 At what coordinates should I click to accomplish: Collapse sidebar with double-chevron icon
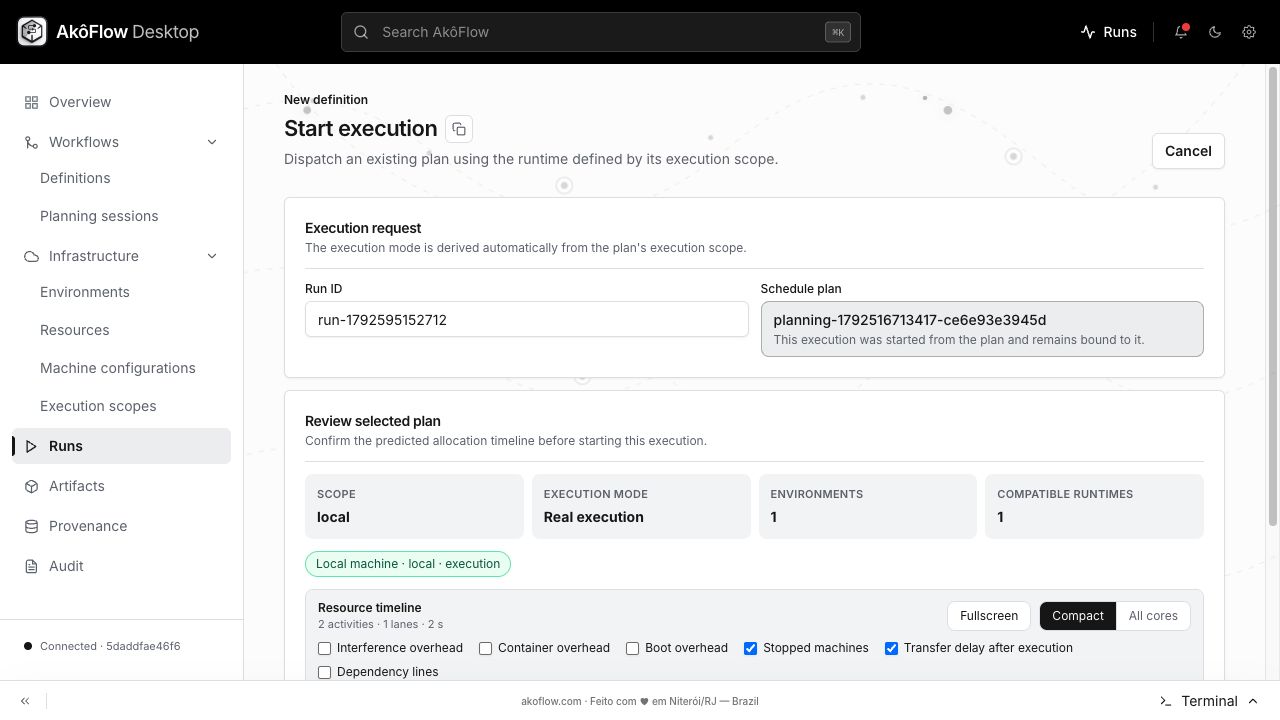point(25,701)
